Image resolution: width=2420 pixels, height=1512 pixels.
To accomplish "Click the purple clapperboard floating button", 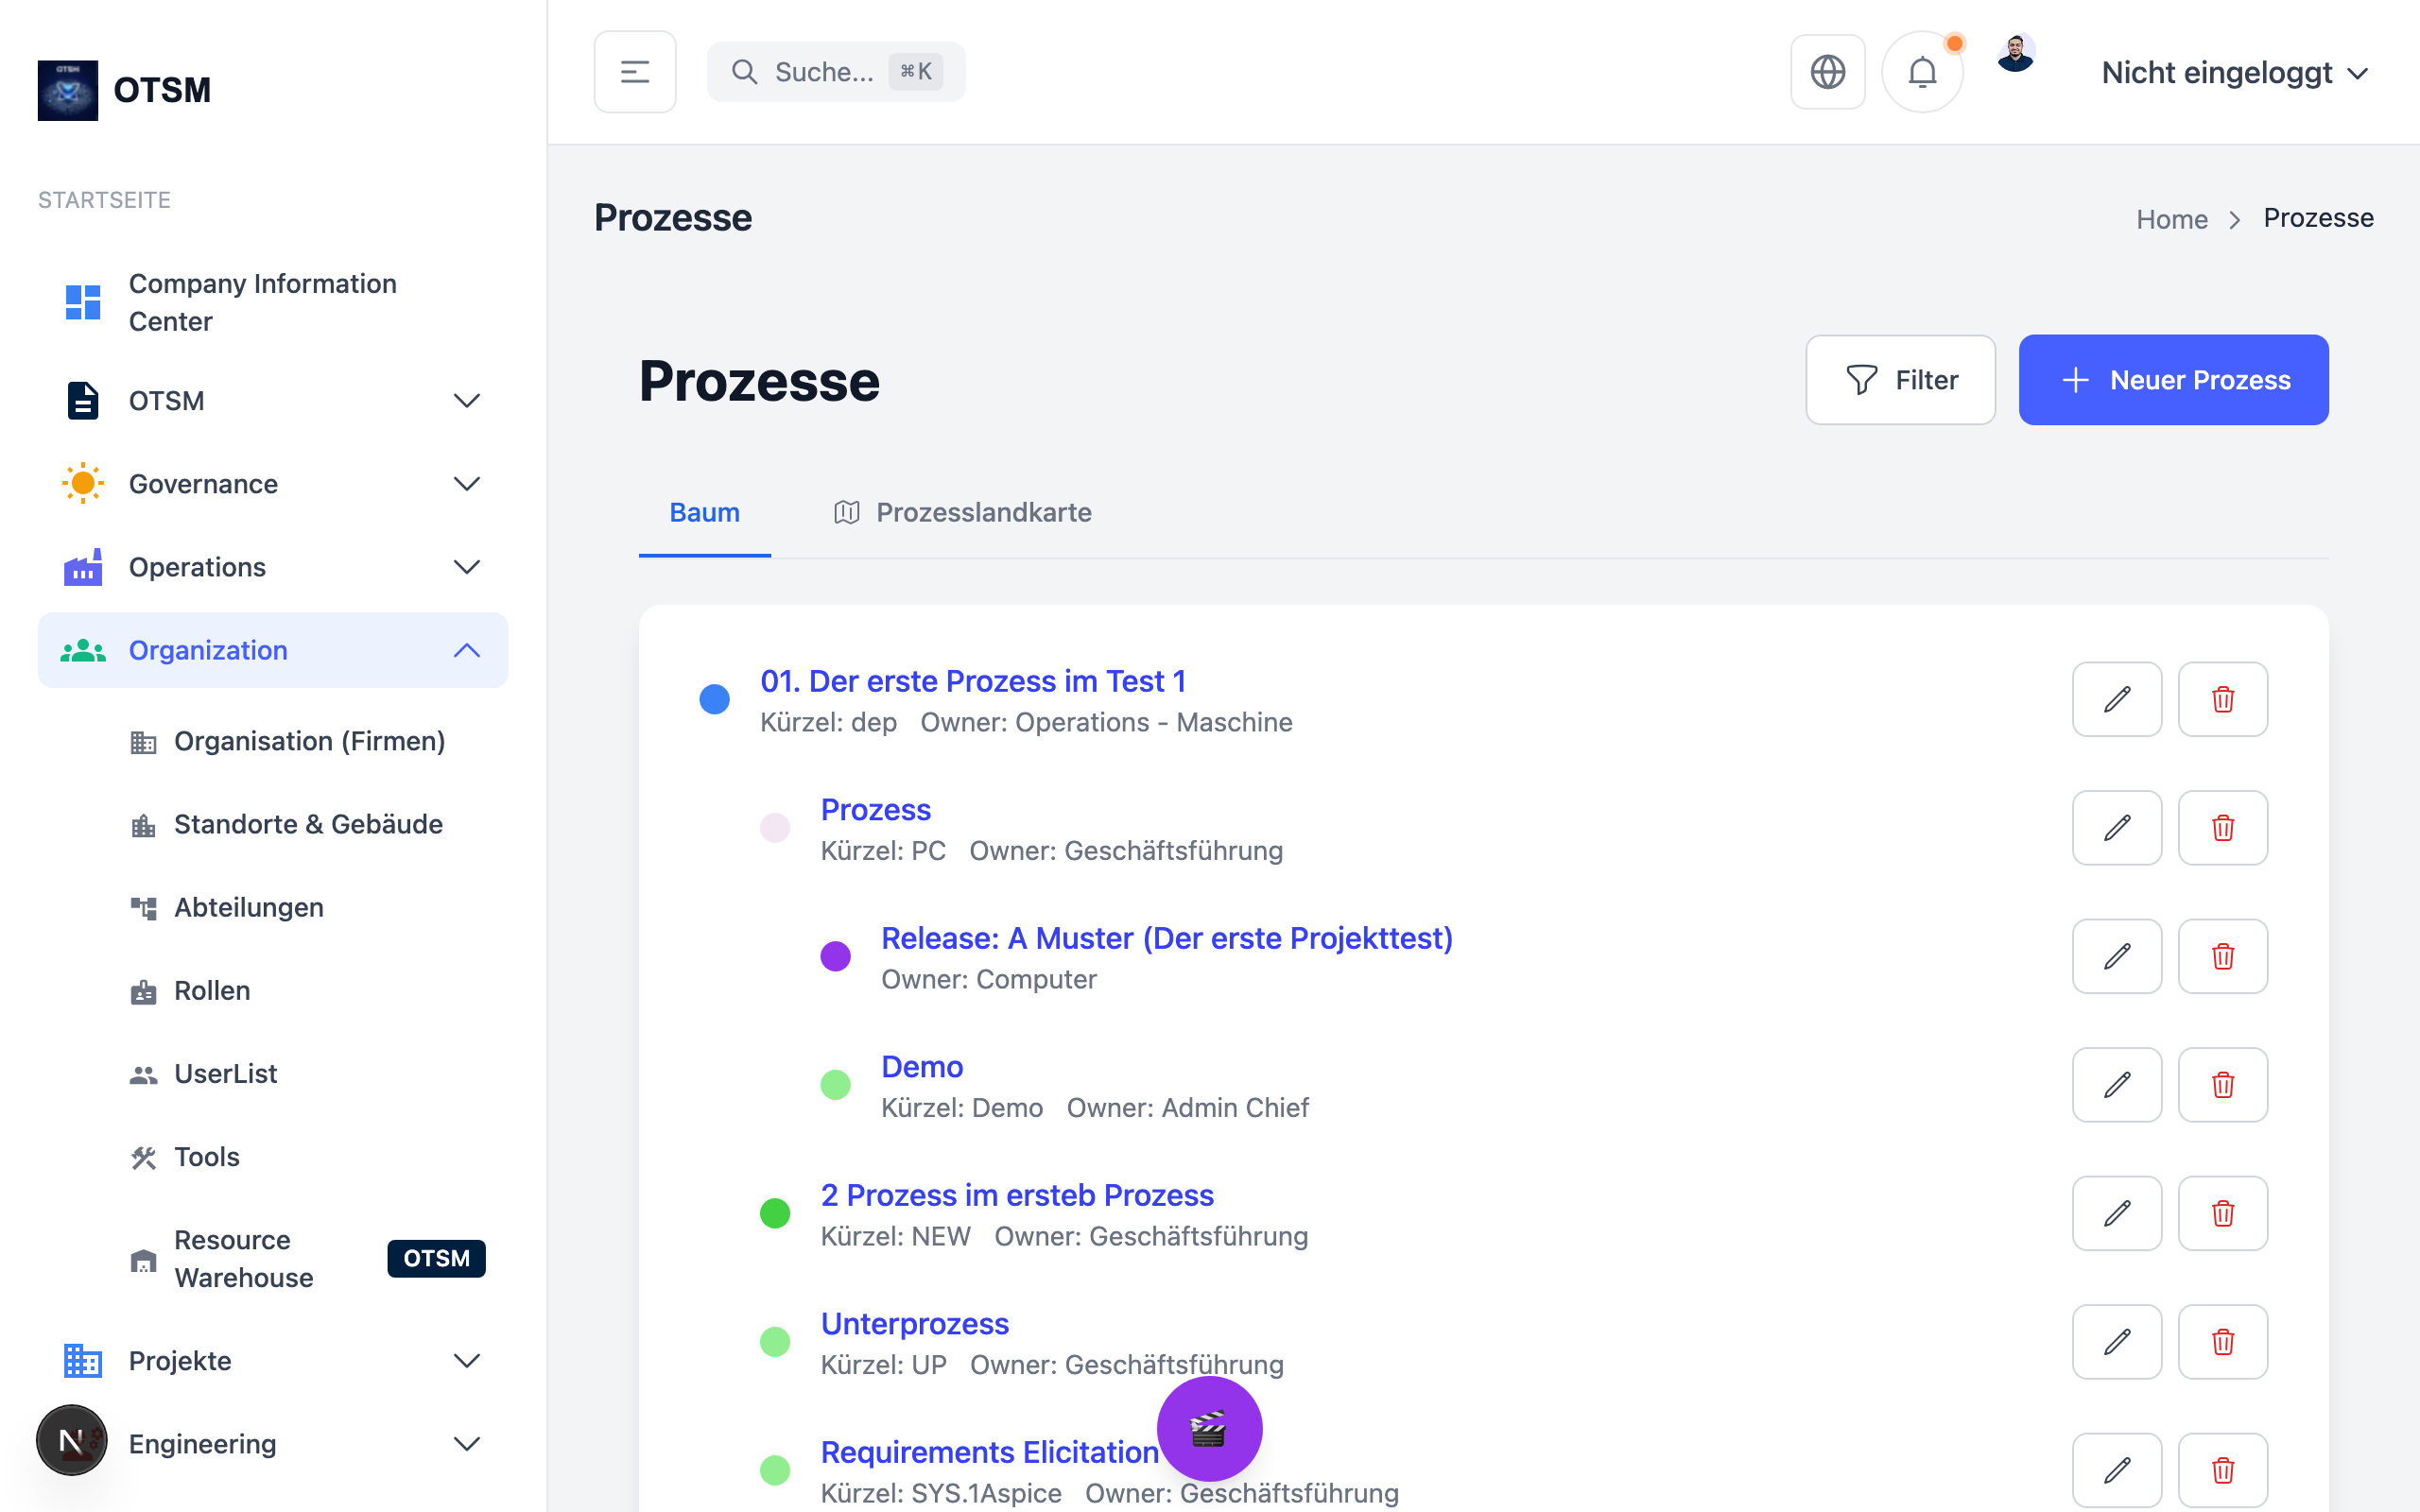I will tap(1209, 1429).
